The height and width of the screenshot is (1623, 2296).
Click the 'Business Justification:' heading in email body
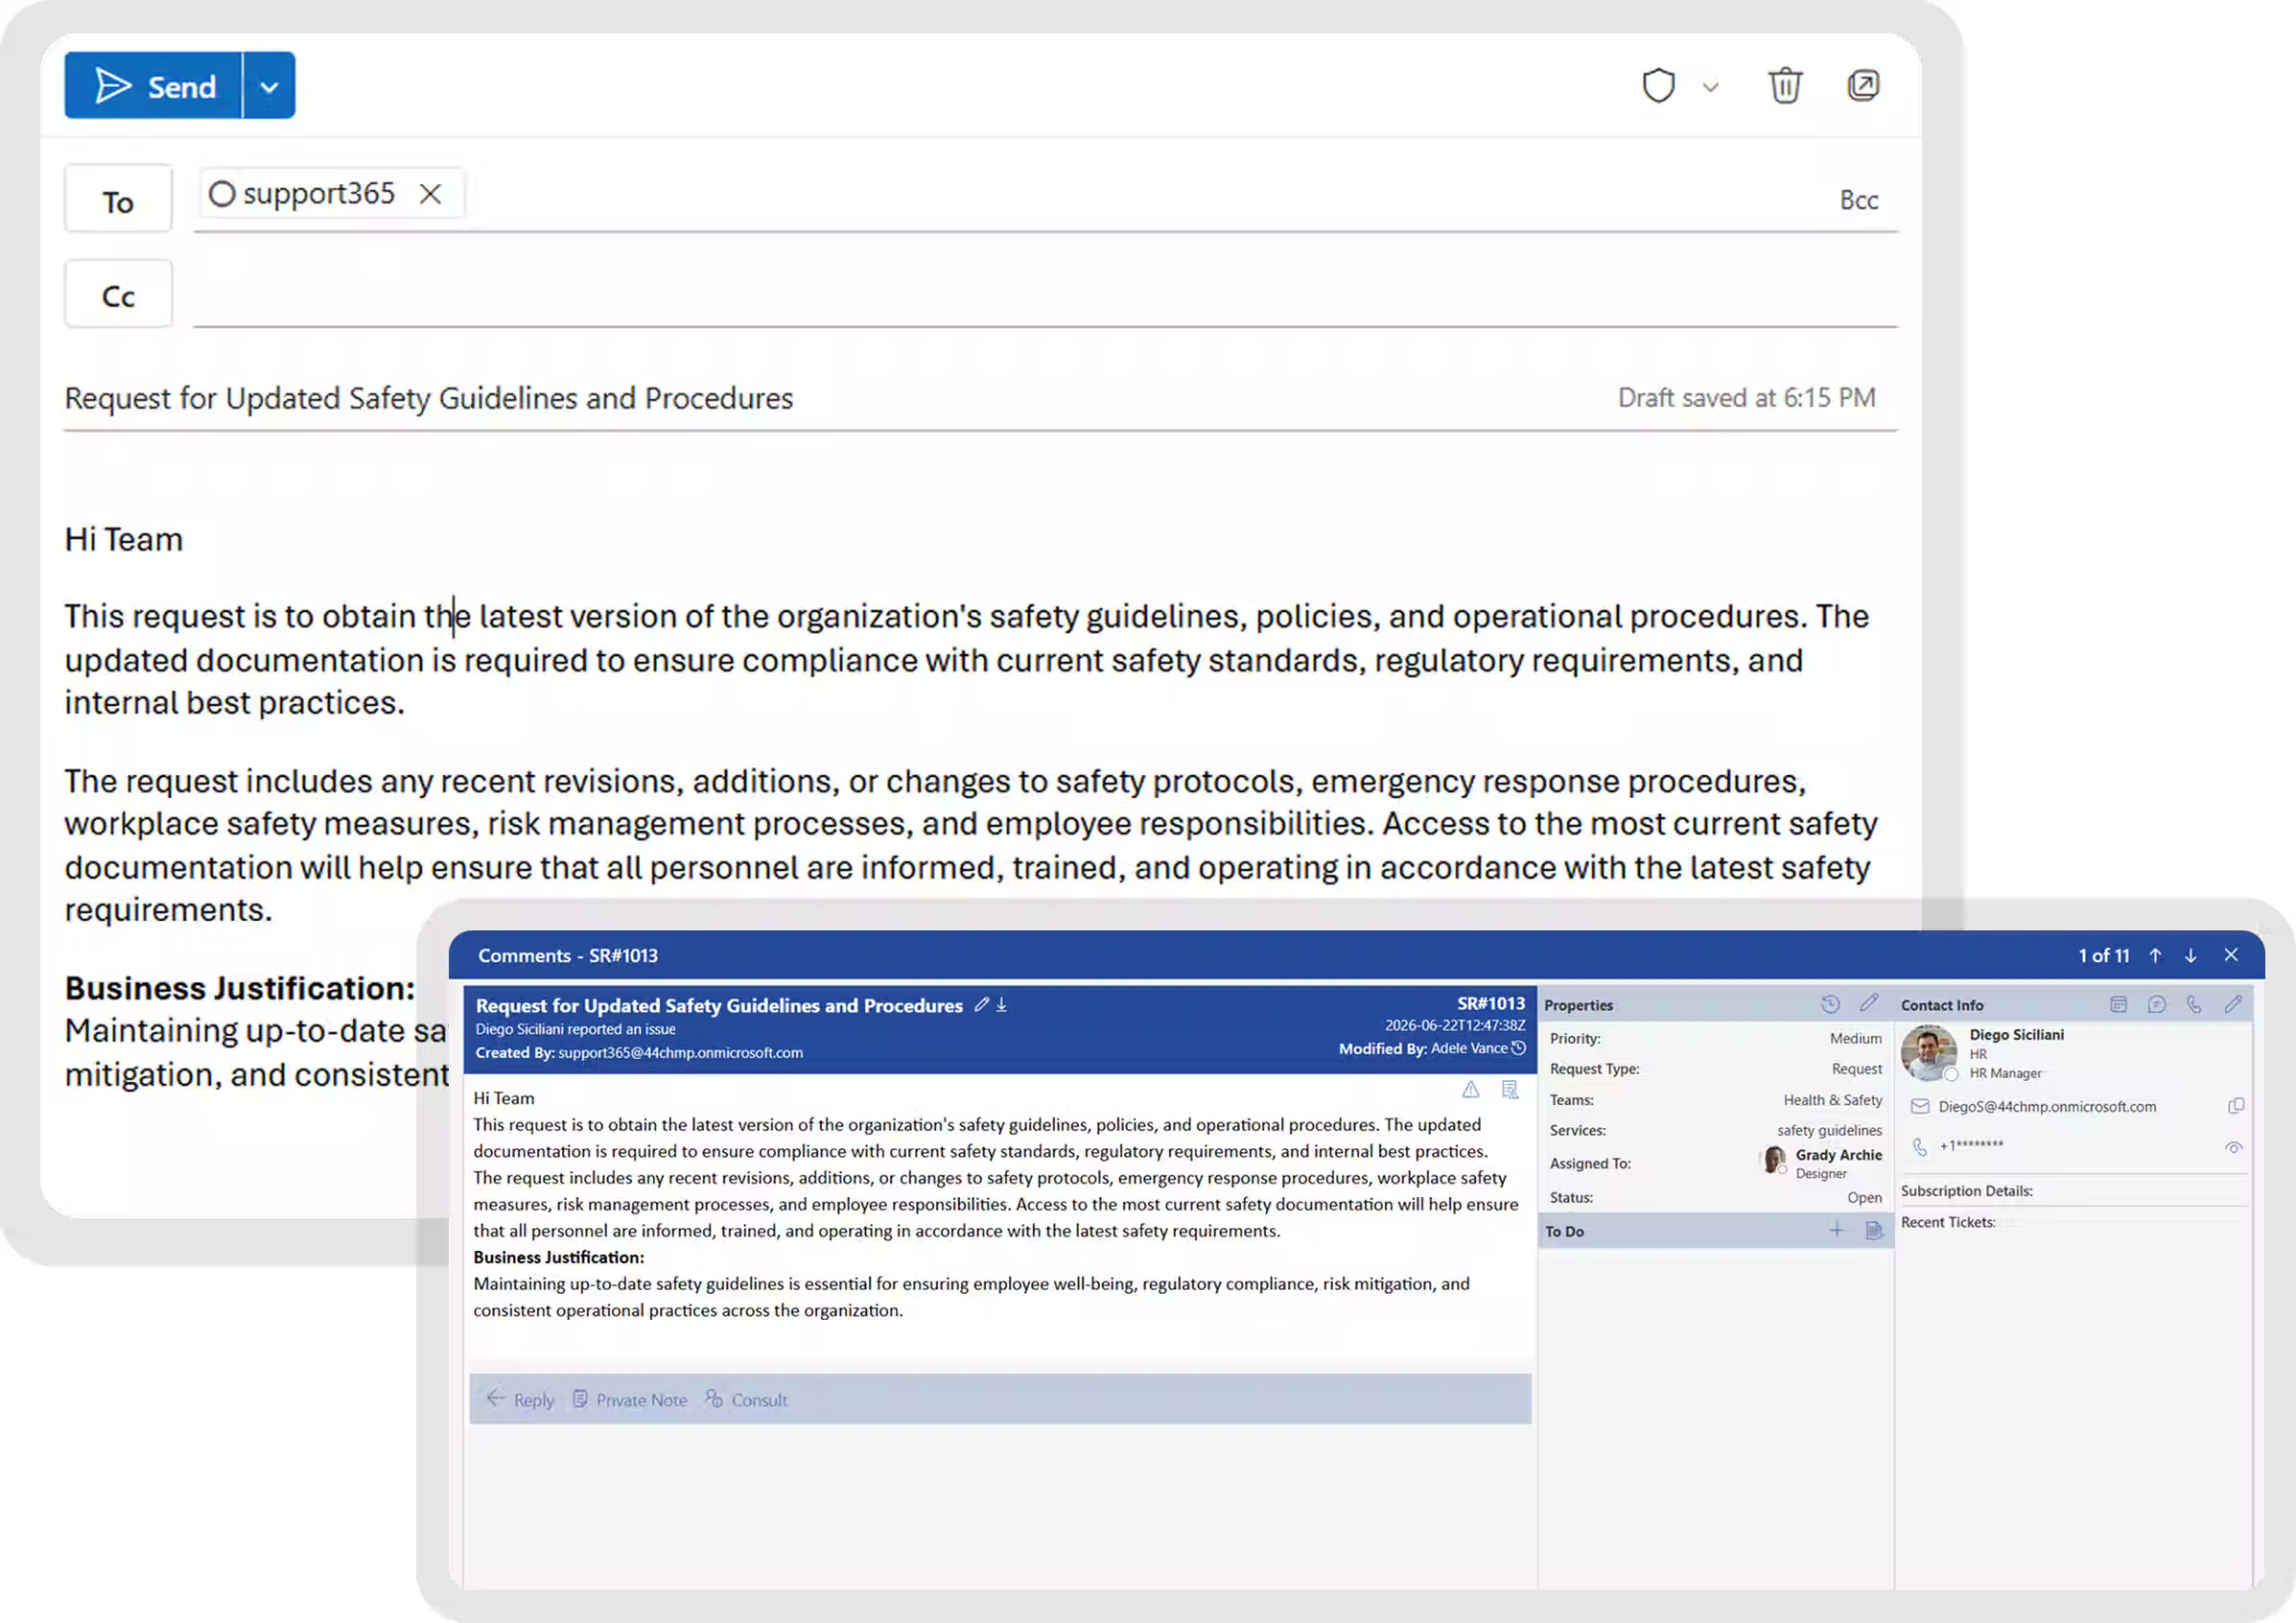(240, 987)
